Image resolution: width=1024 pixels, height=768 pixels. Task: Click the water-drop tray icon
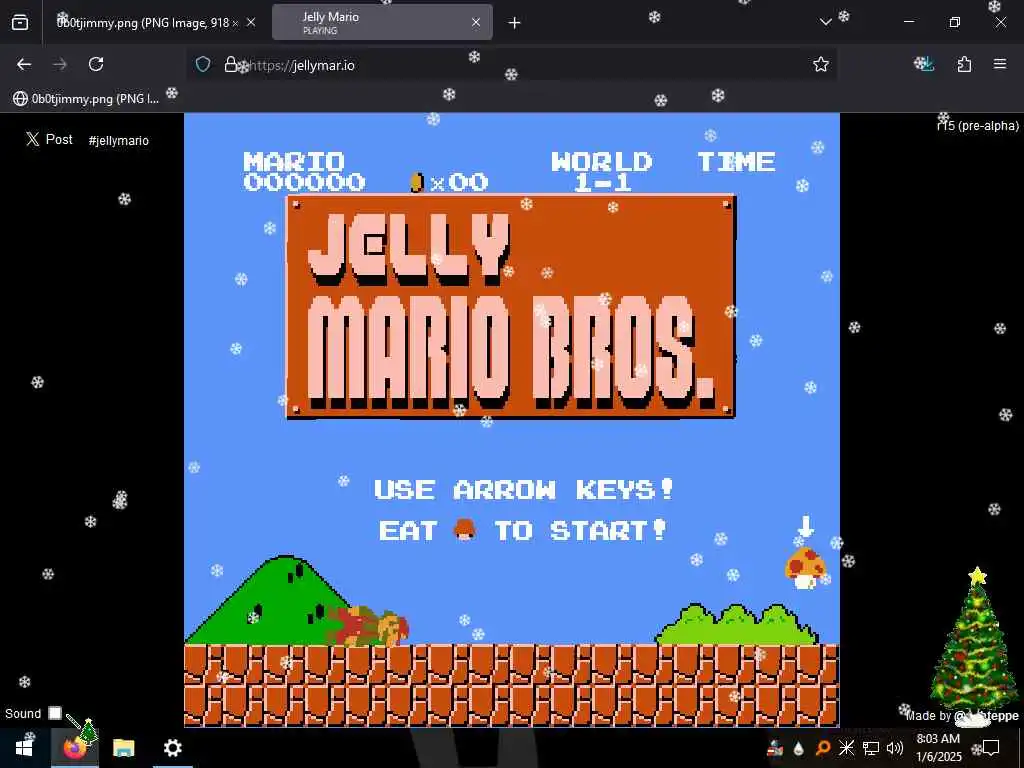(798, 748)
